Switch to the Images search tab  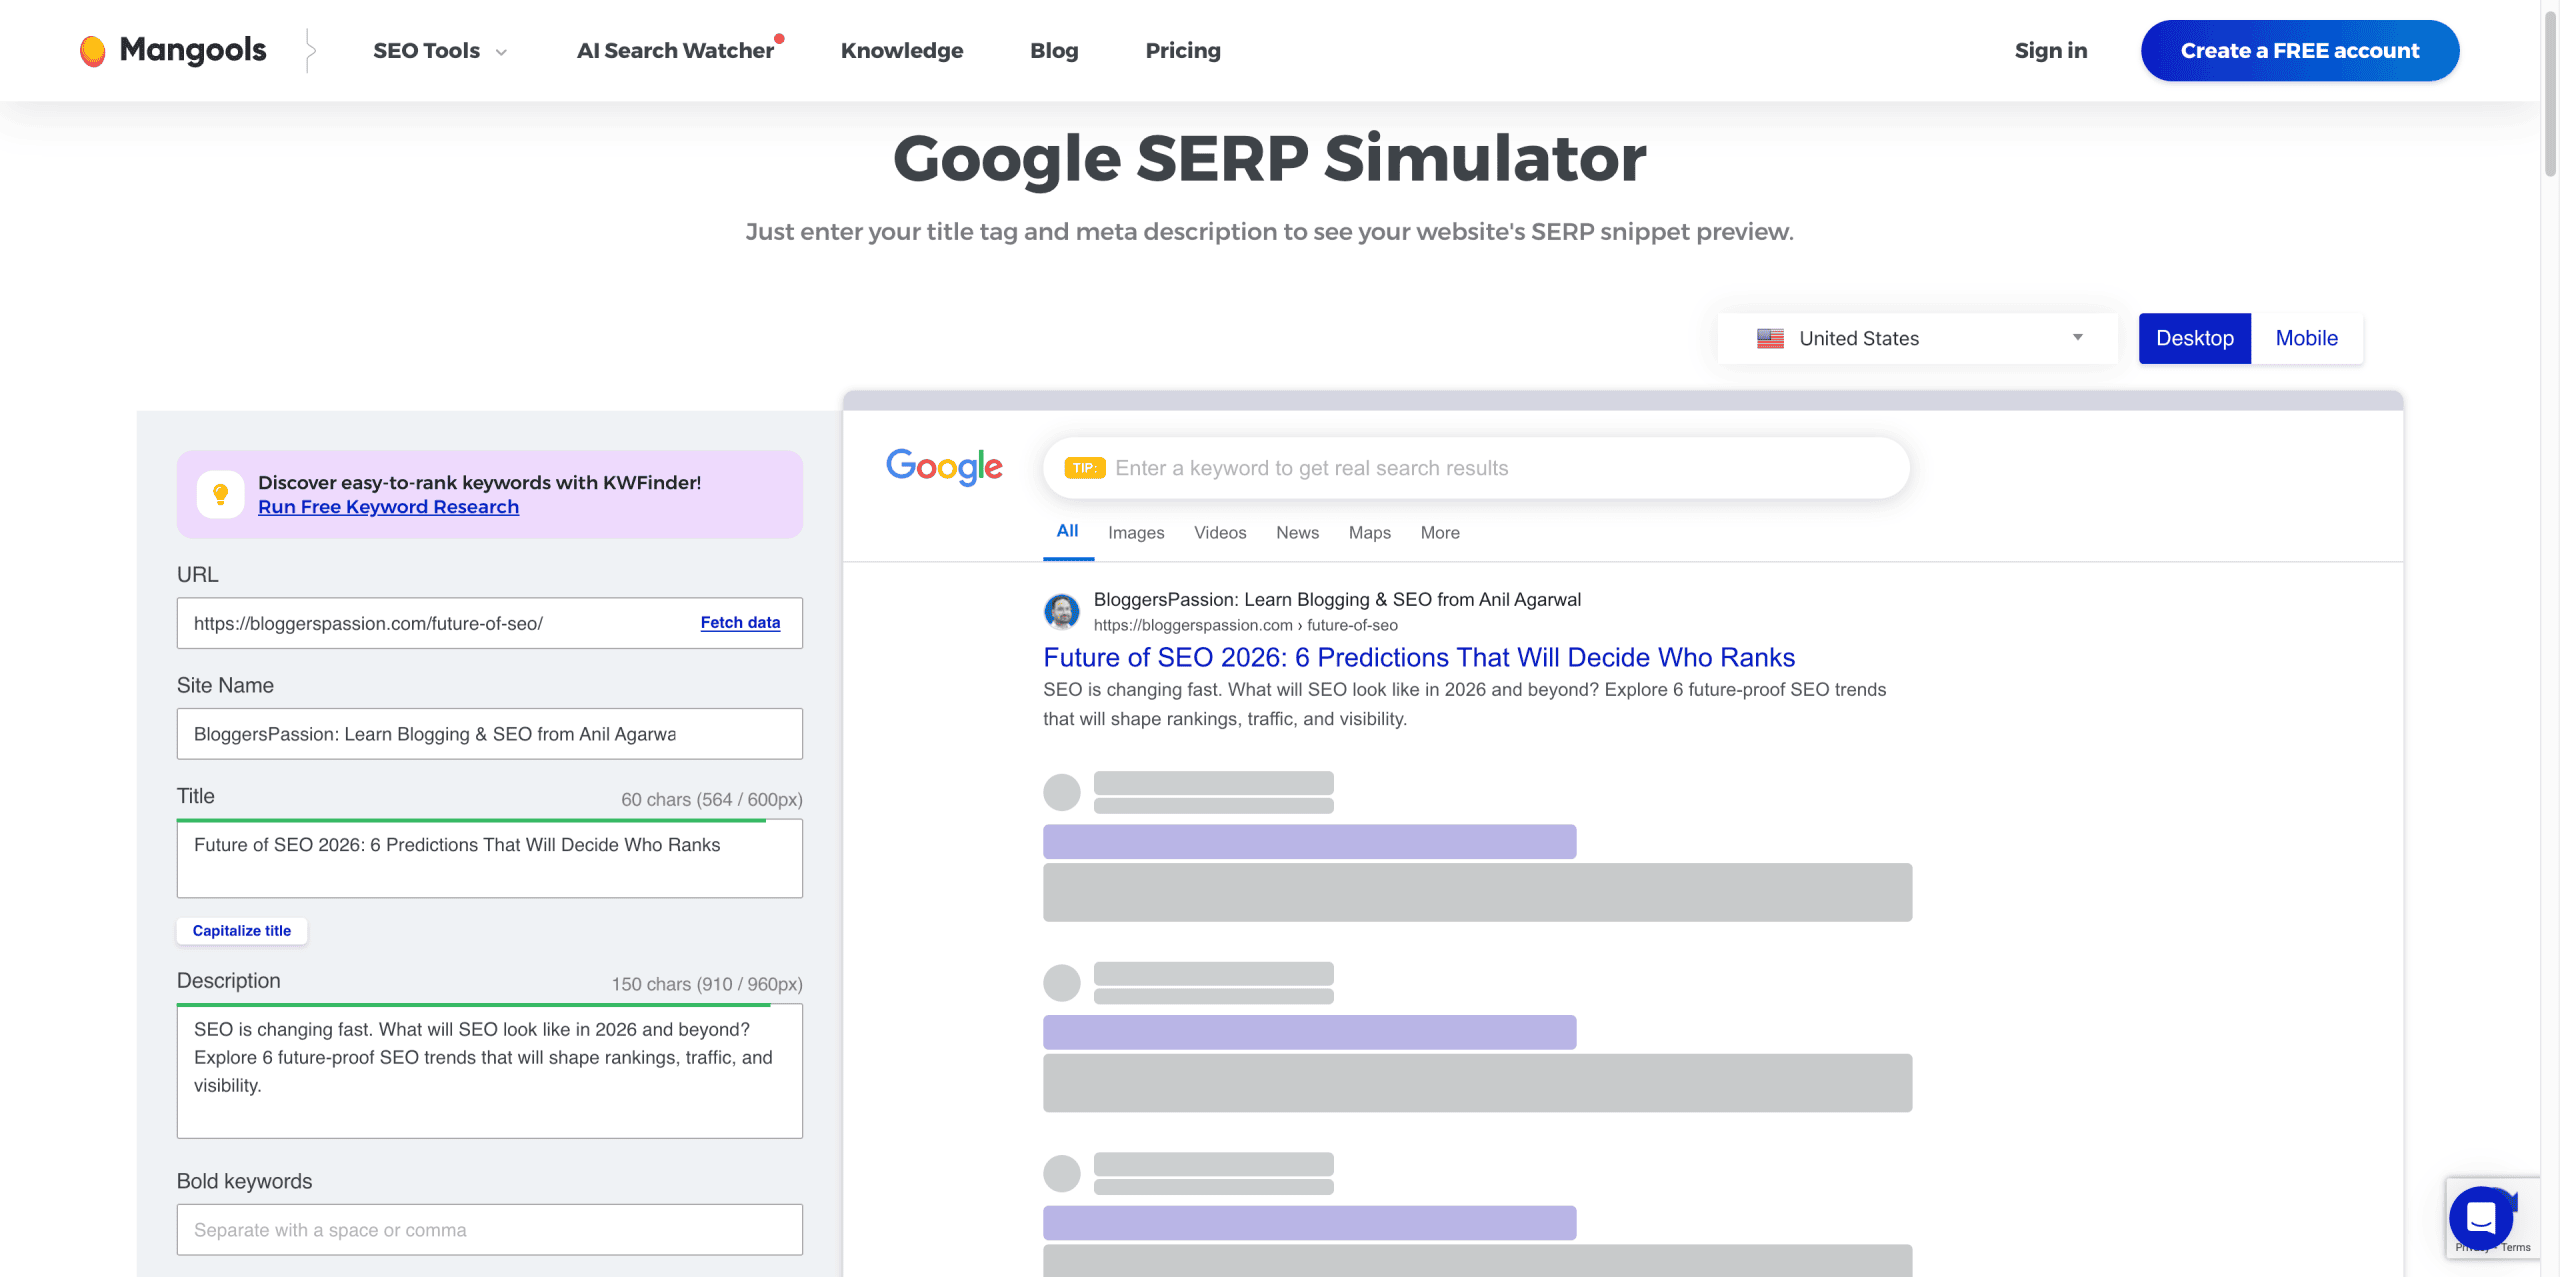tap(1135, 533)
